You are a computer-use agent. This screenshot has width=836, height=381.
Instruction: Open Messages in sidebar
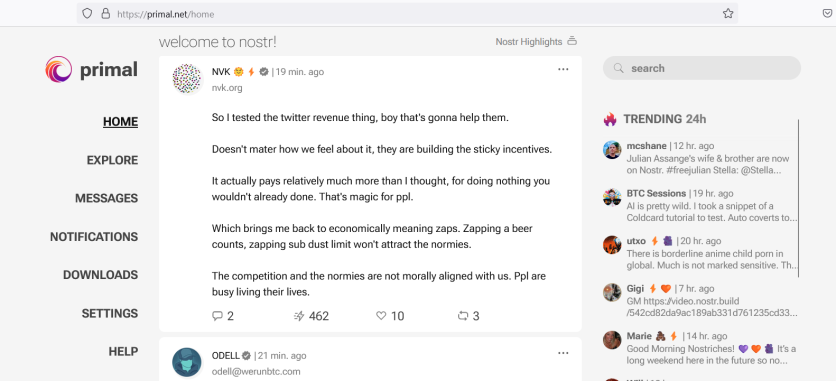pos(107,198)
